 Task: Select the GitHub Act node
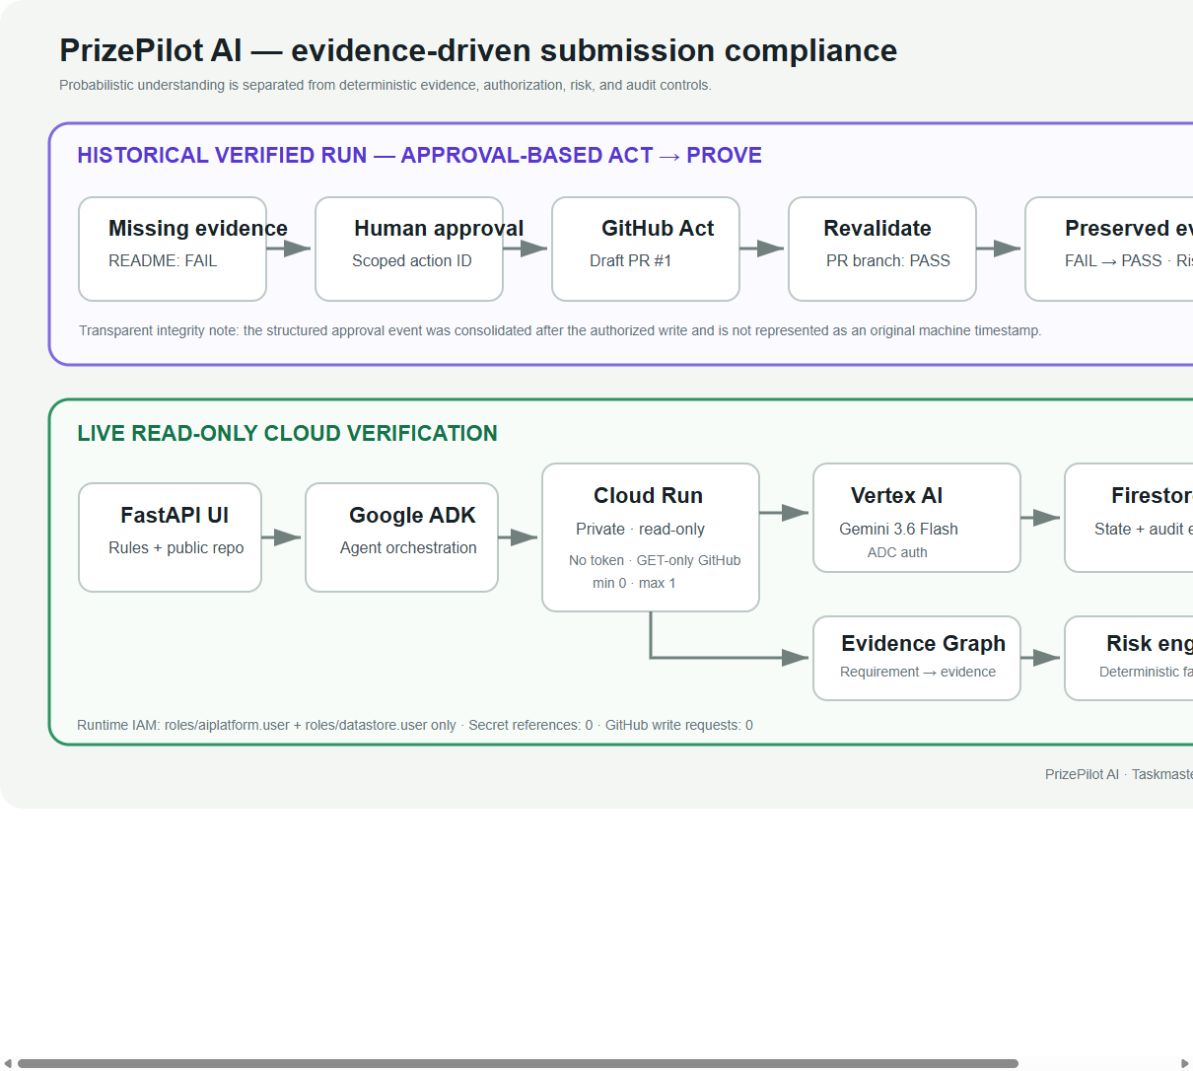click(645, 249)
